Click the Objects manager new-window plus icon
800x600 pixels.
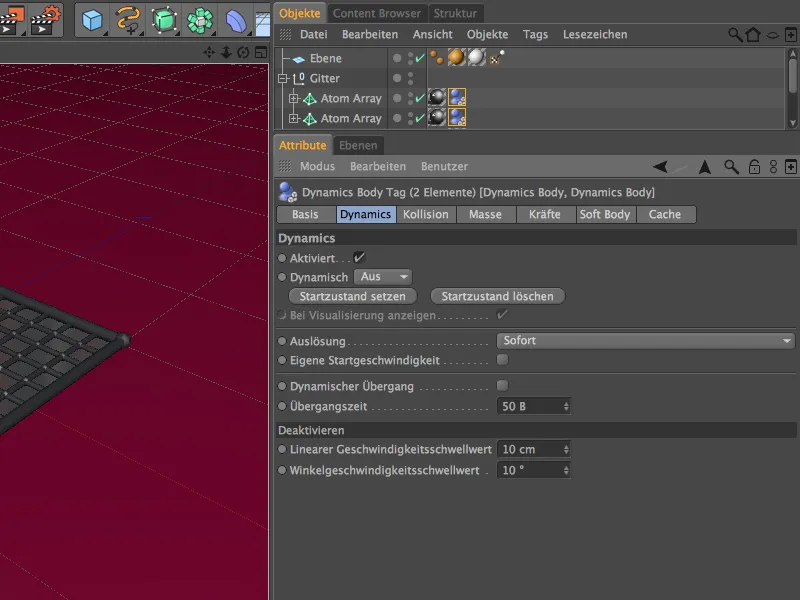click(x=790, y=35)
